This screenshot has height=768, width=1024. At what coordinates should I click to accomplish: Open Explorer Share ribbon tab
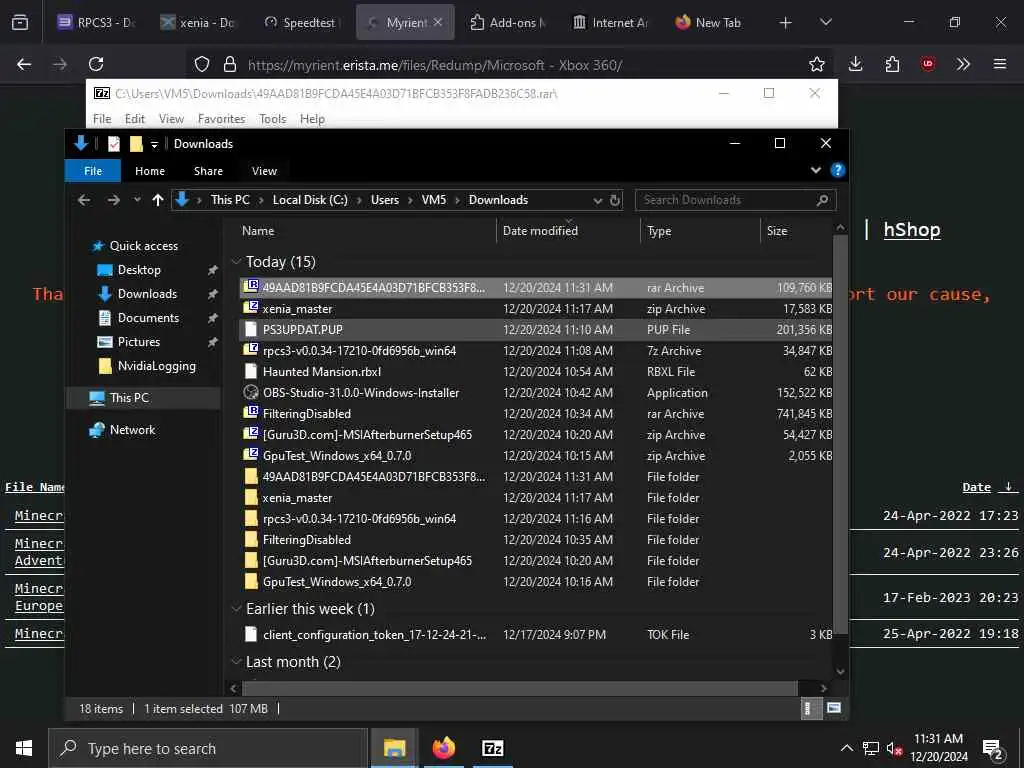click(208, 170)
